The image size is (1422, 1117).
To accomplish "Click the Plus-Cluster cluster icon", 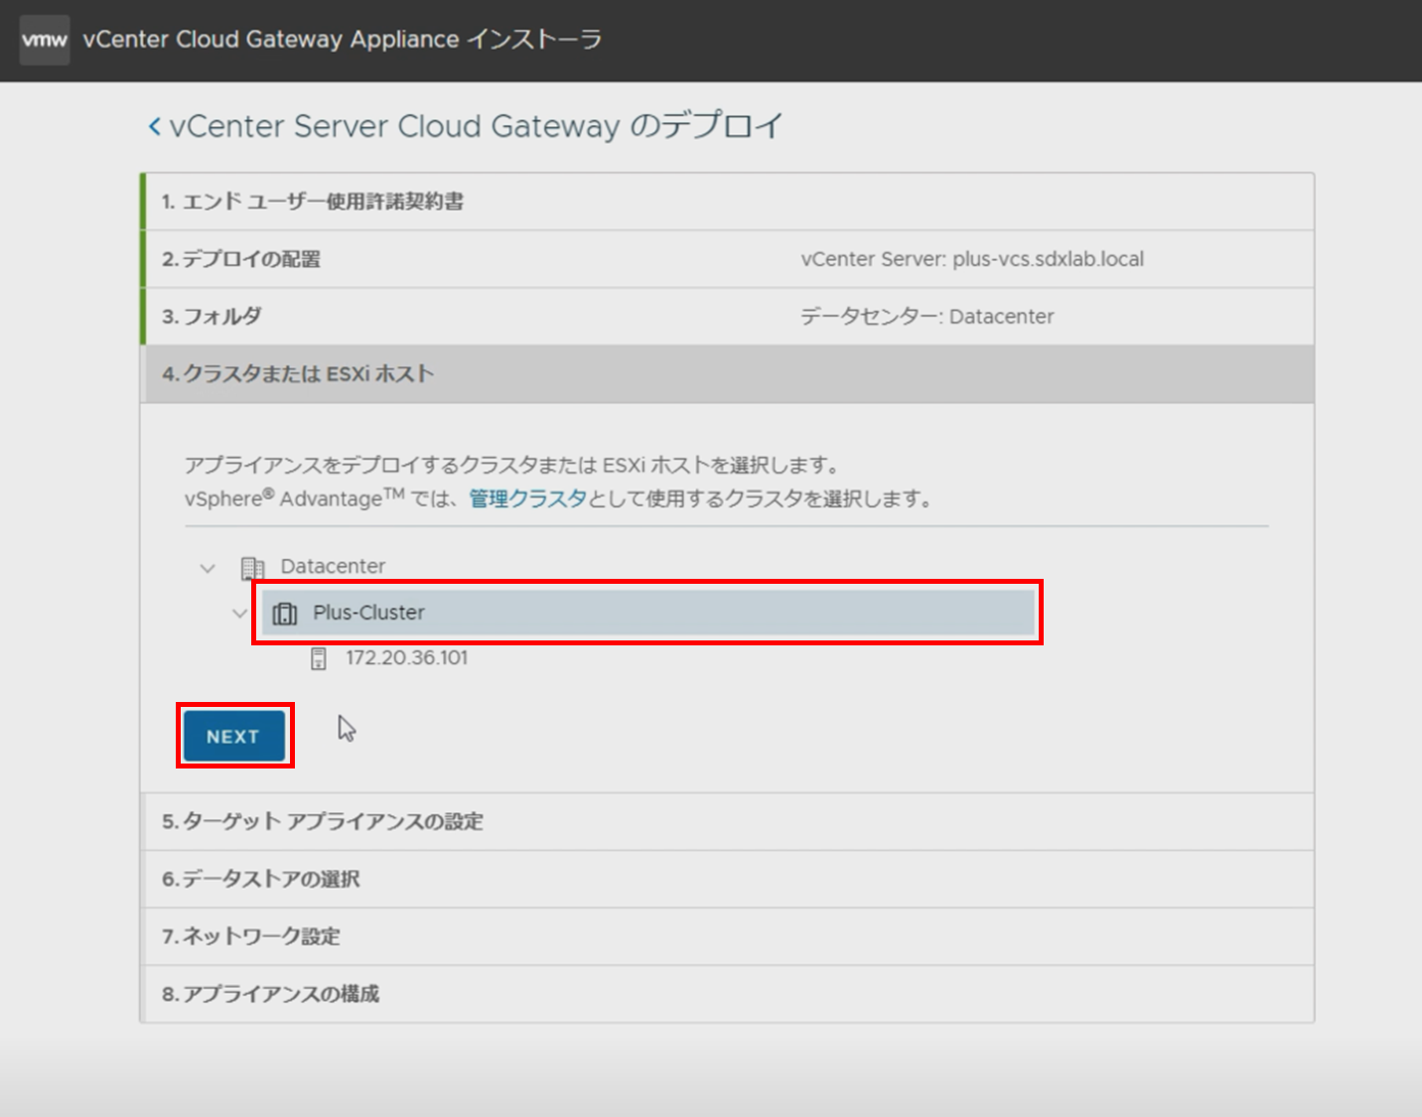I will [285, 613].
